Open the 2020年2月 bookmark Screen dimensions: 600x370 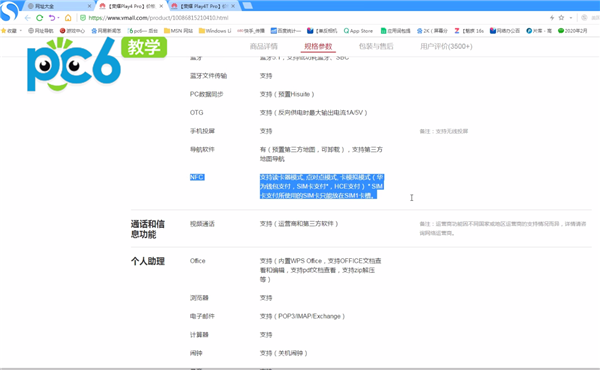pyautogui.click(x=572, y=31)
